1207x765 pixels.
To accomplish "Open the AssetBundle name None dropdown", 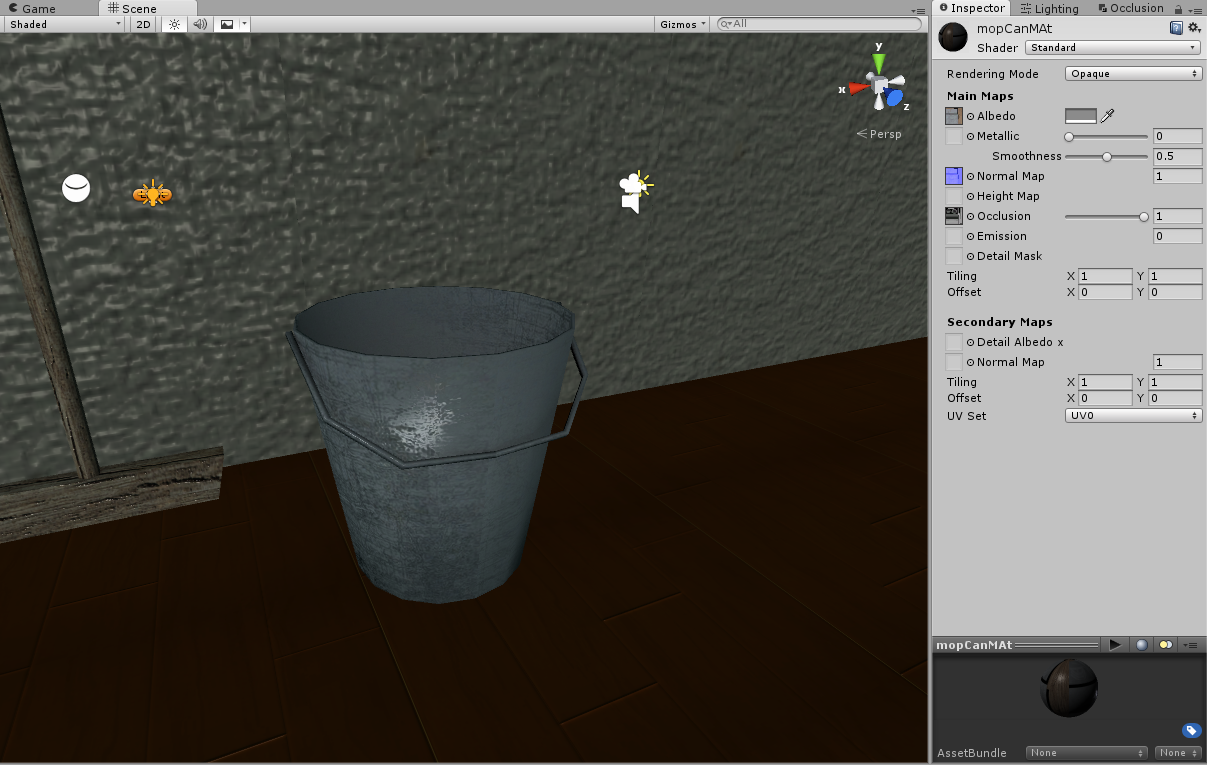I will click(x=1087, y=753).
